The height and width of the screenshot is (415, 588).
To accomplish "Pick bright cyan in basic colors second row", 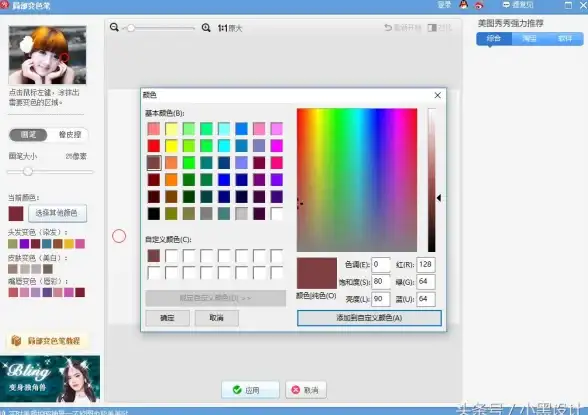I will click(224, 145).
